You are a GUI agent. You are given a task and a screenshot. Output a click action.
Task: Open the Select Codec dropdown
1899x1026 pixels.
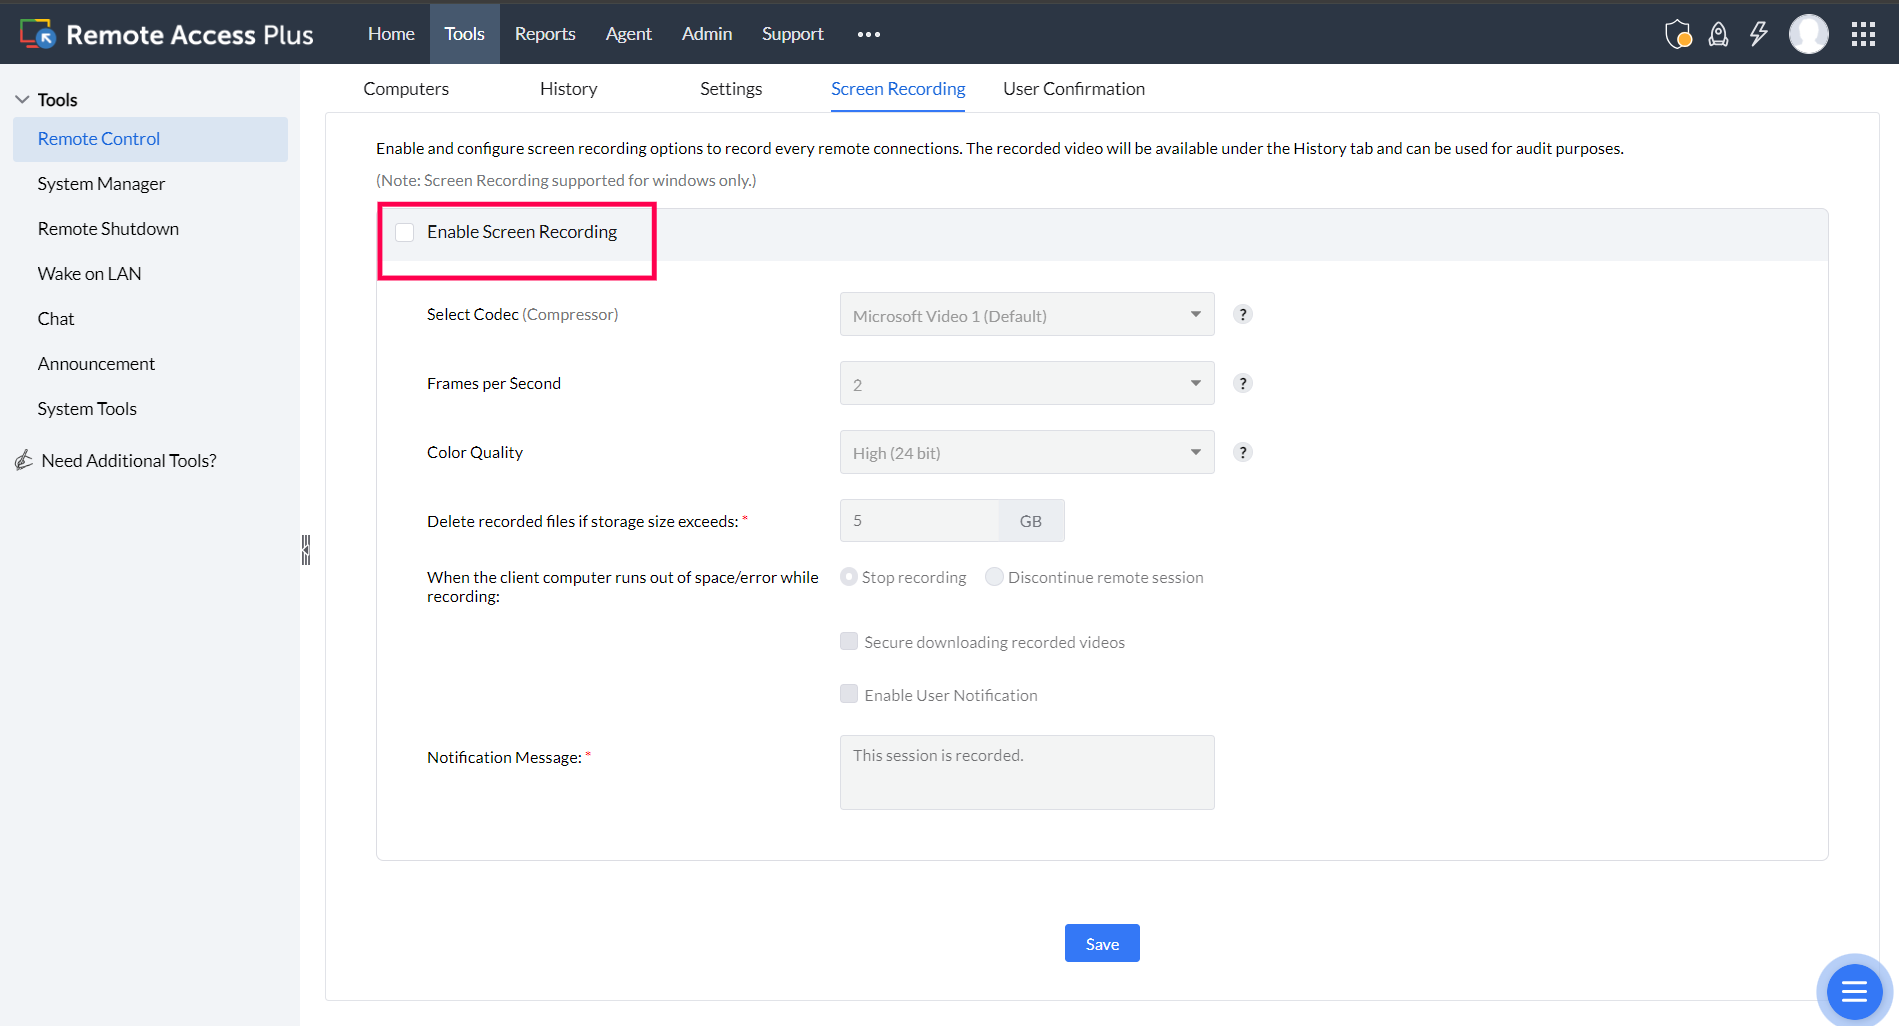pos(1027,314)
